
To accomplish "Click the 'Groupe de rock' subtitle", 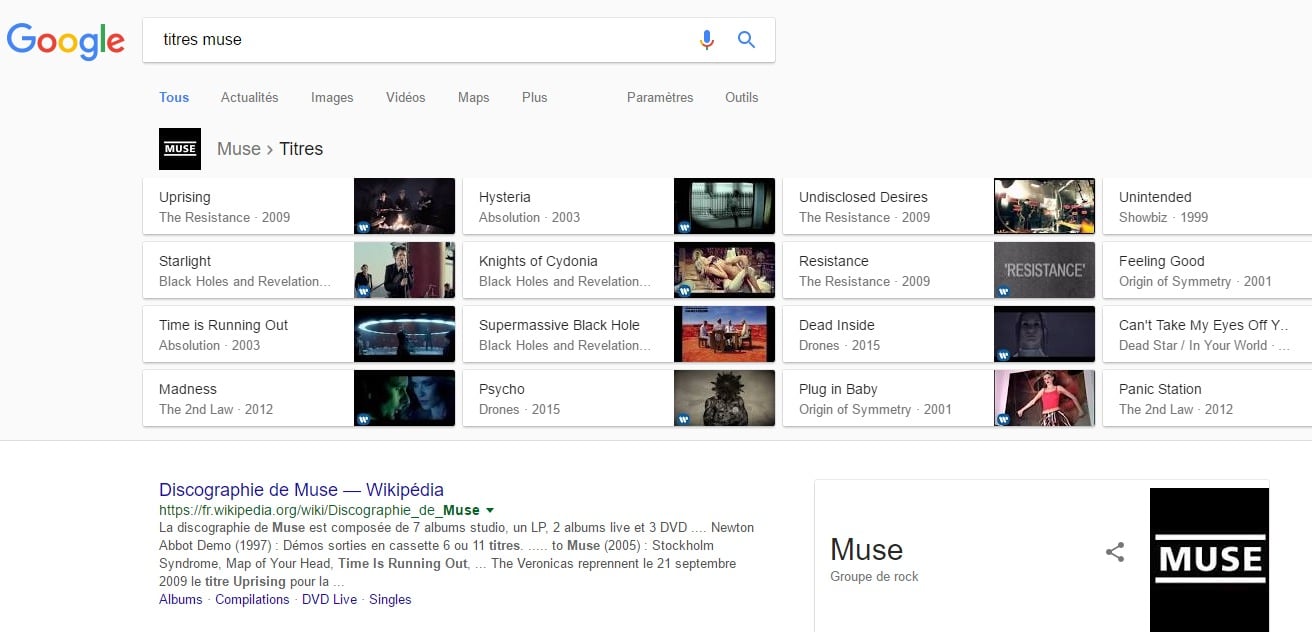I will [x=874, y=576].
